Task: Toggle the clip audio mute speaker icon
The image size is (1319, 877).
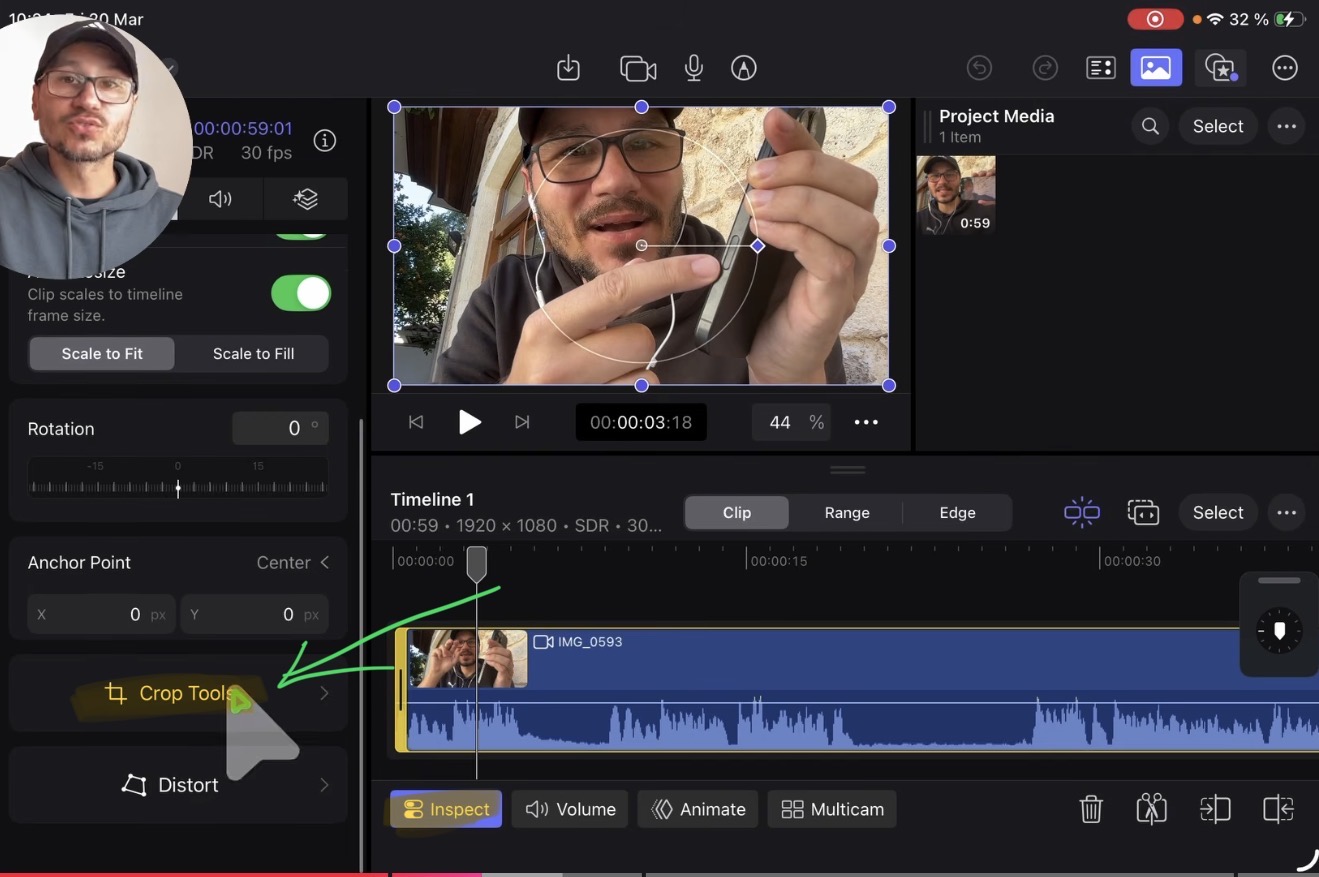Action: click(220, 199)
